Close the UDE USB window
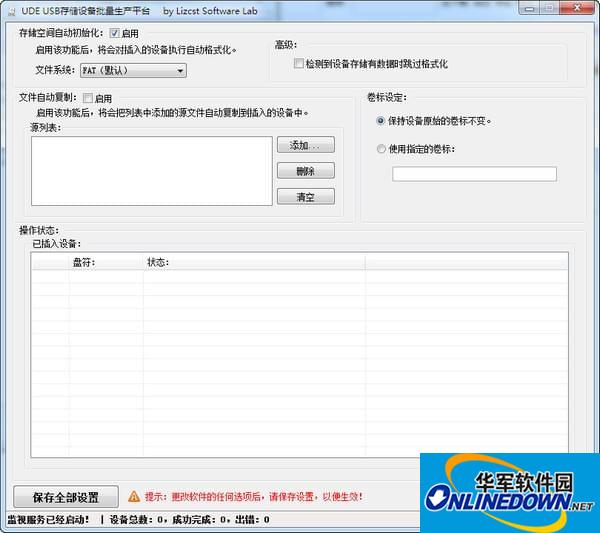Screen dimensions: 600x533 [x=578, y=8]
